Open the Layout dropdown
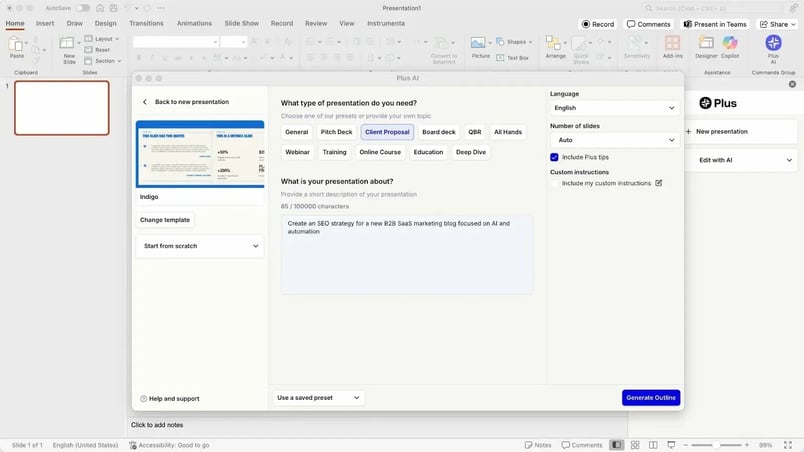 pyautogui.click(x=102, y=38)
